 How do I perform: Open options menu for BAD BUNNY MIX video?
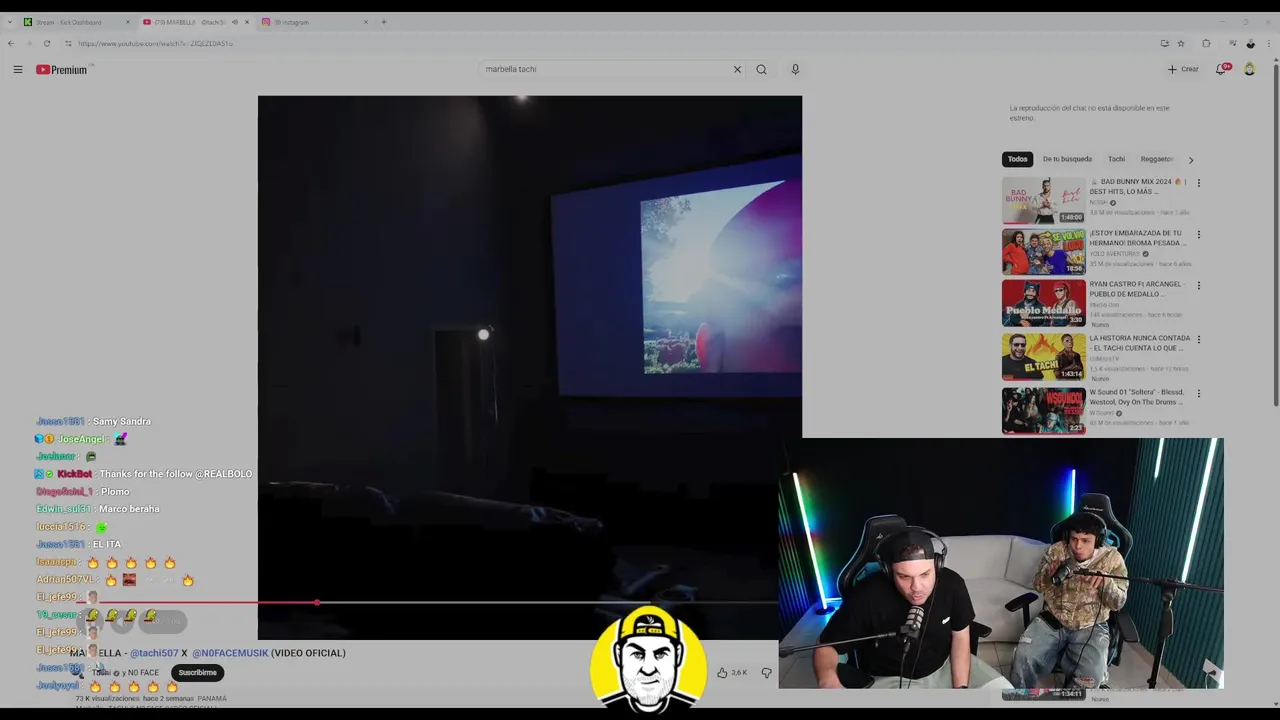pyautogui.click(x=1198, y=183)
